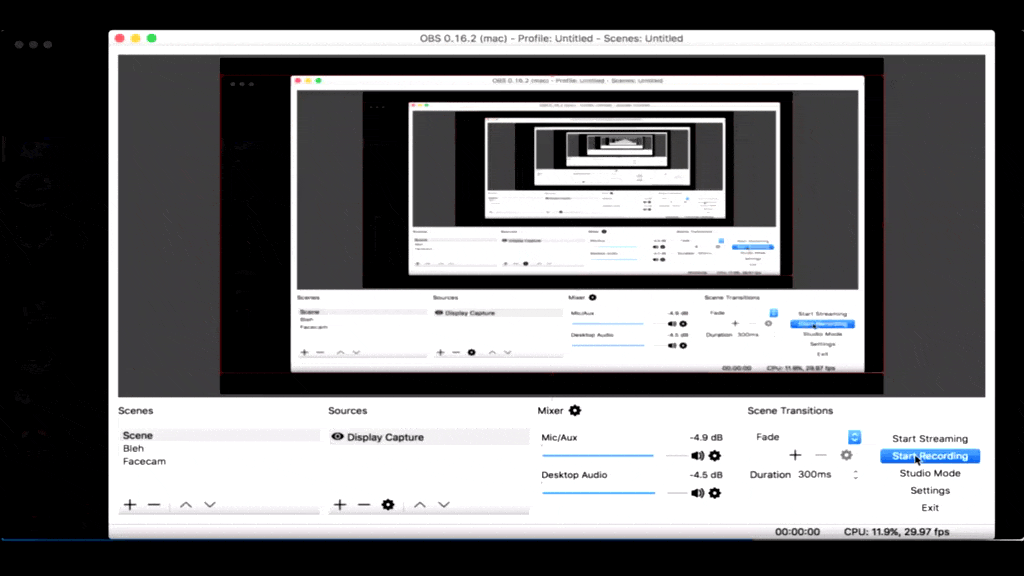Mute the Desktop Audio speaker icon
Viewport: 1024px width, 576px height.
pyautogui.click(x=697, y=493)
